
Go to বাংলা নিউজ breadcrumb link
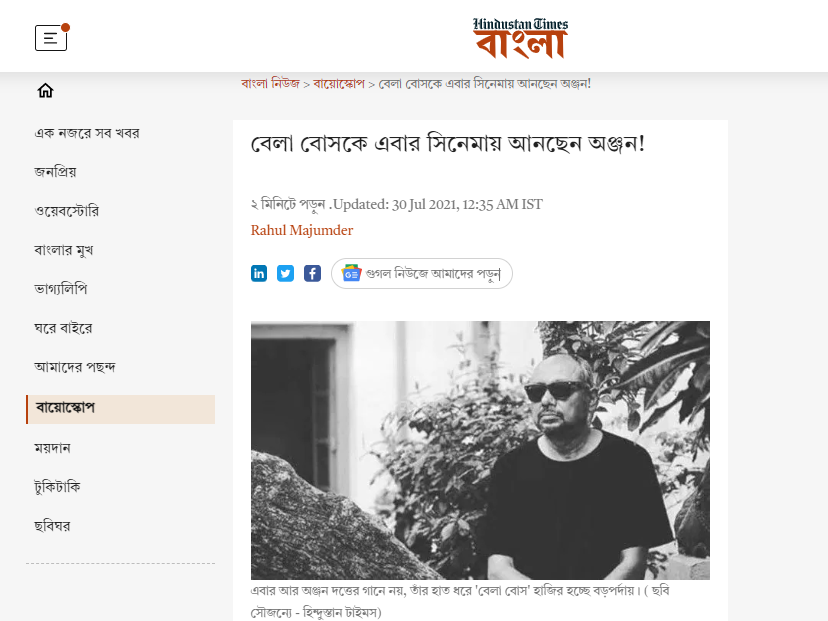[270, 83]
